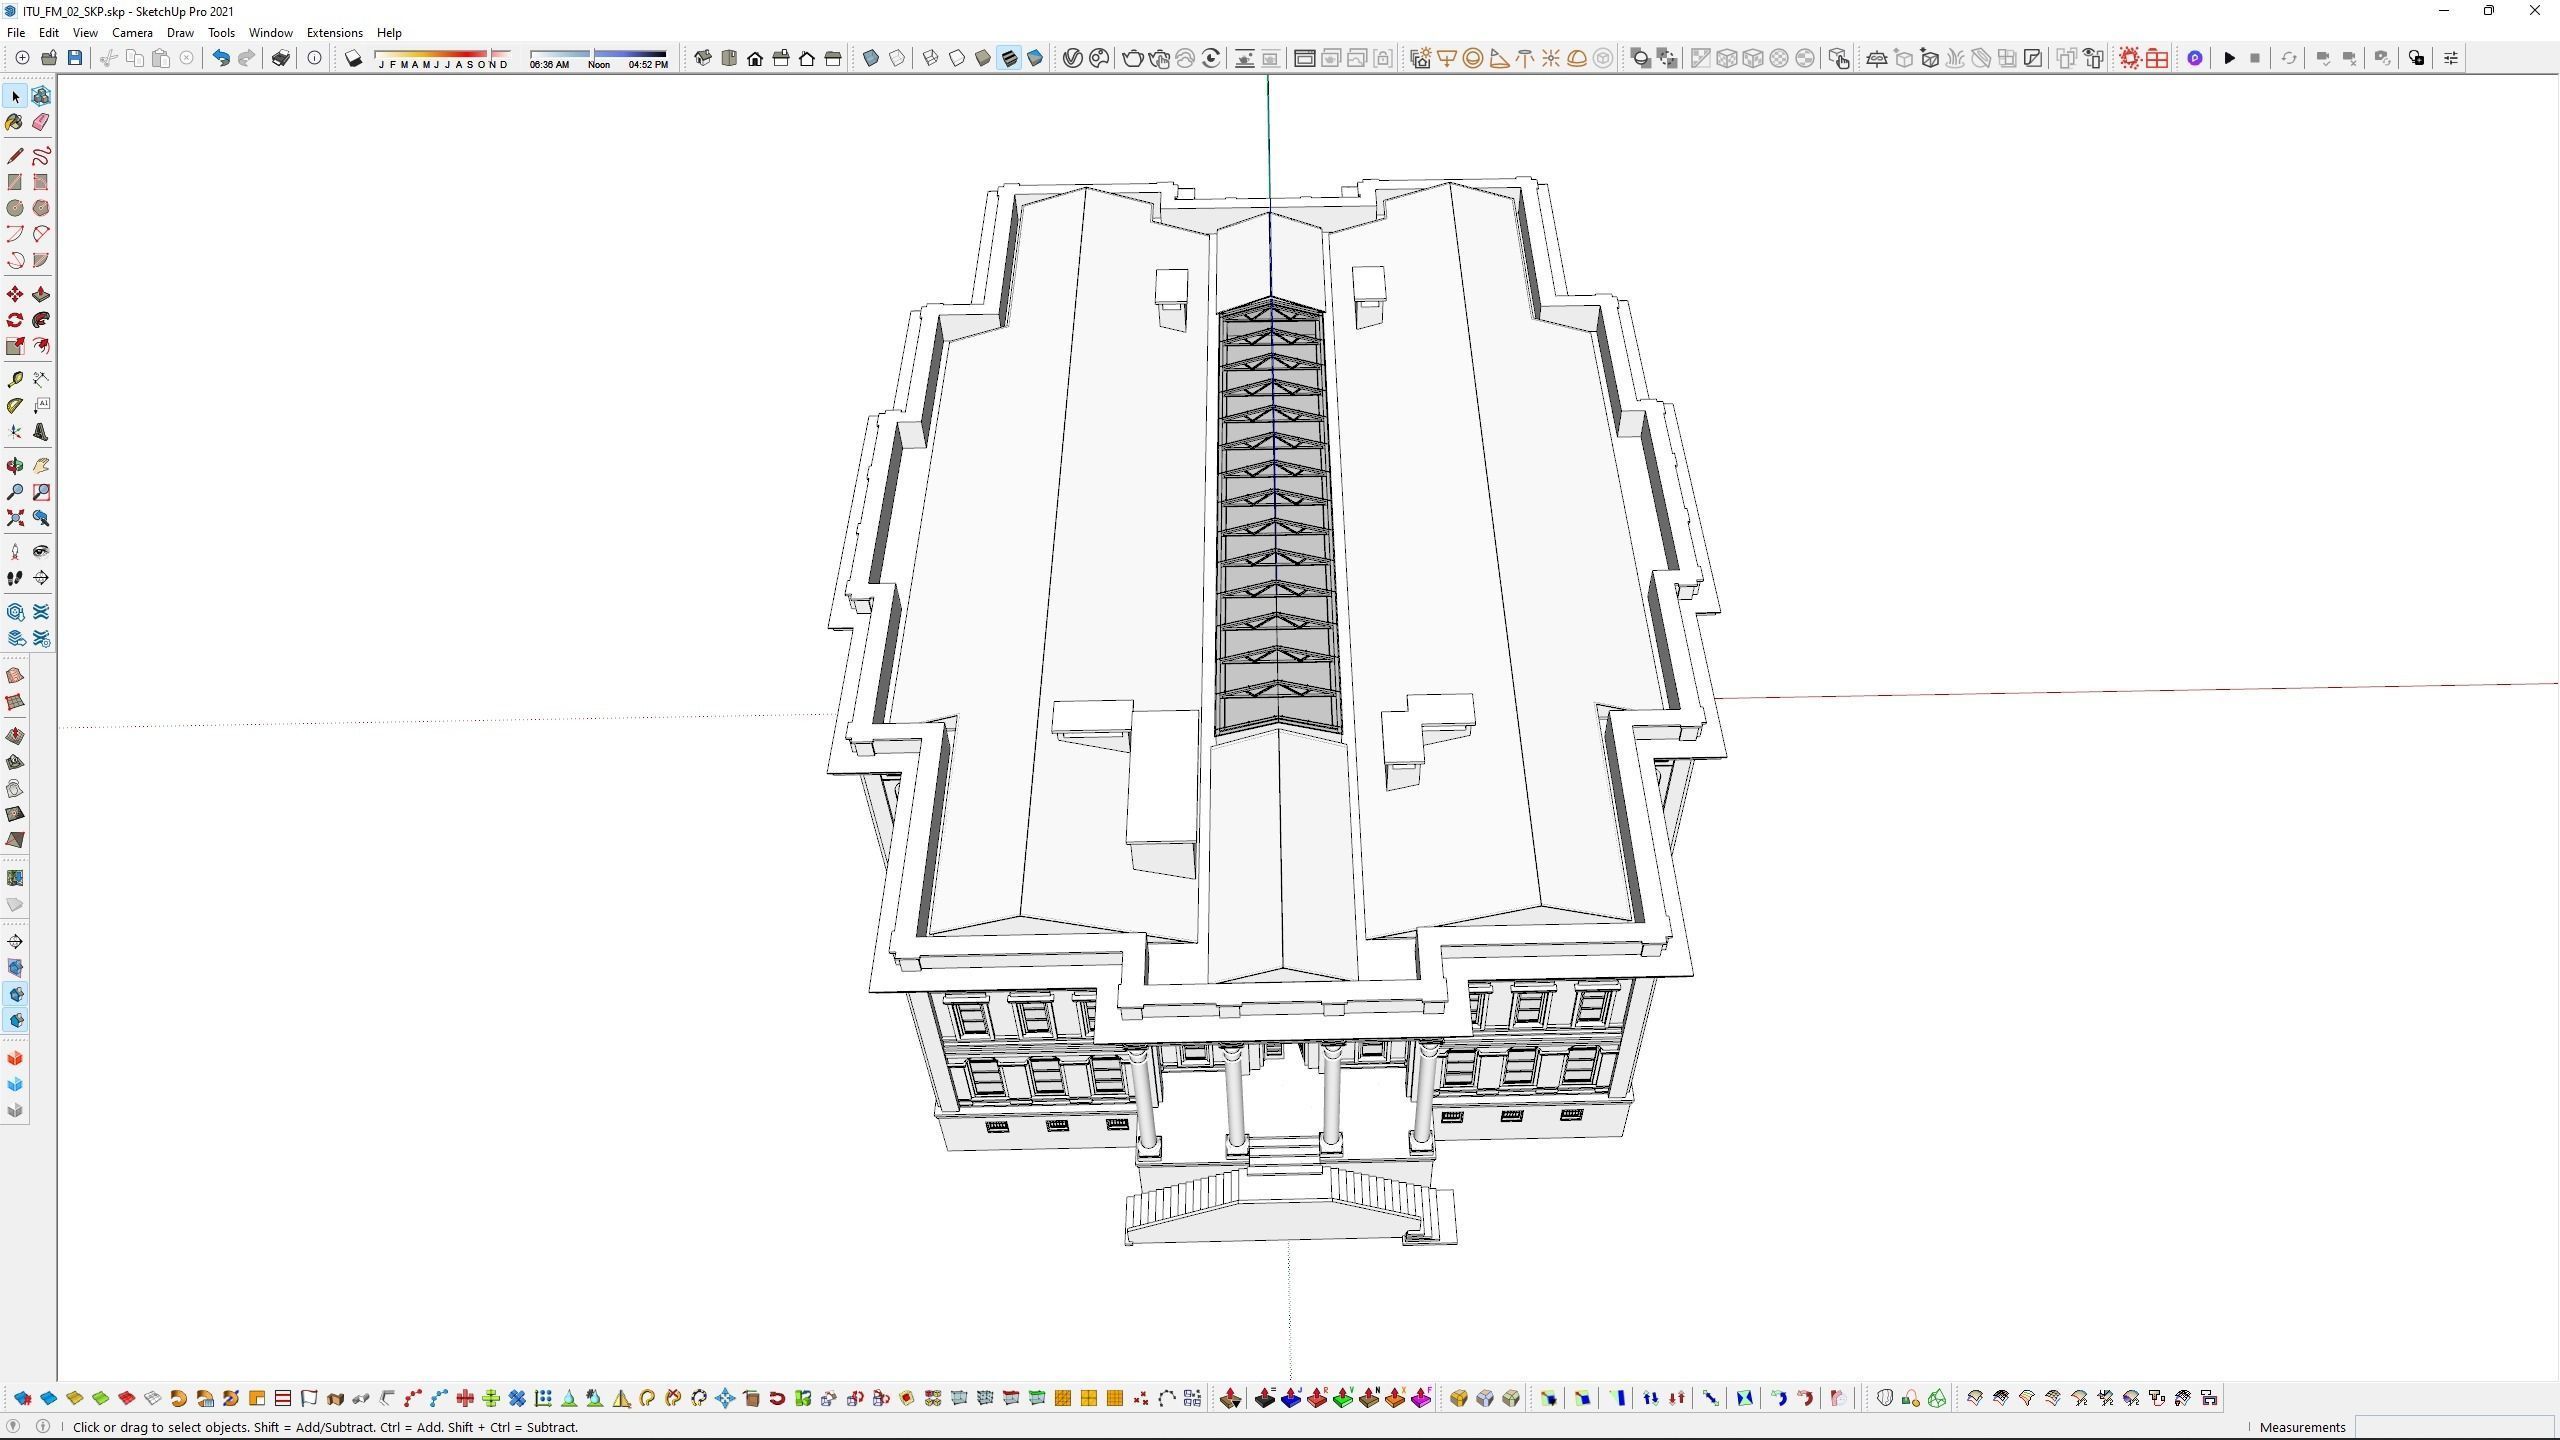
Task: Toggle X-Ray face style
Action: tap(871, 58)
